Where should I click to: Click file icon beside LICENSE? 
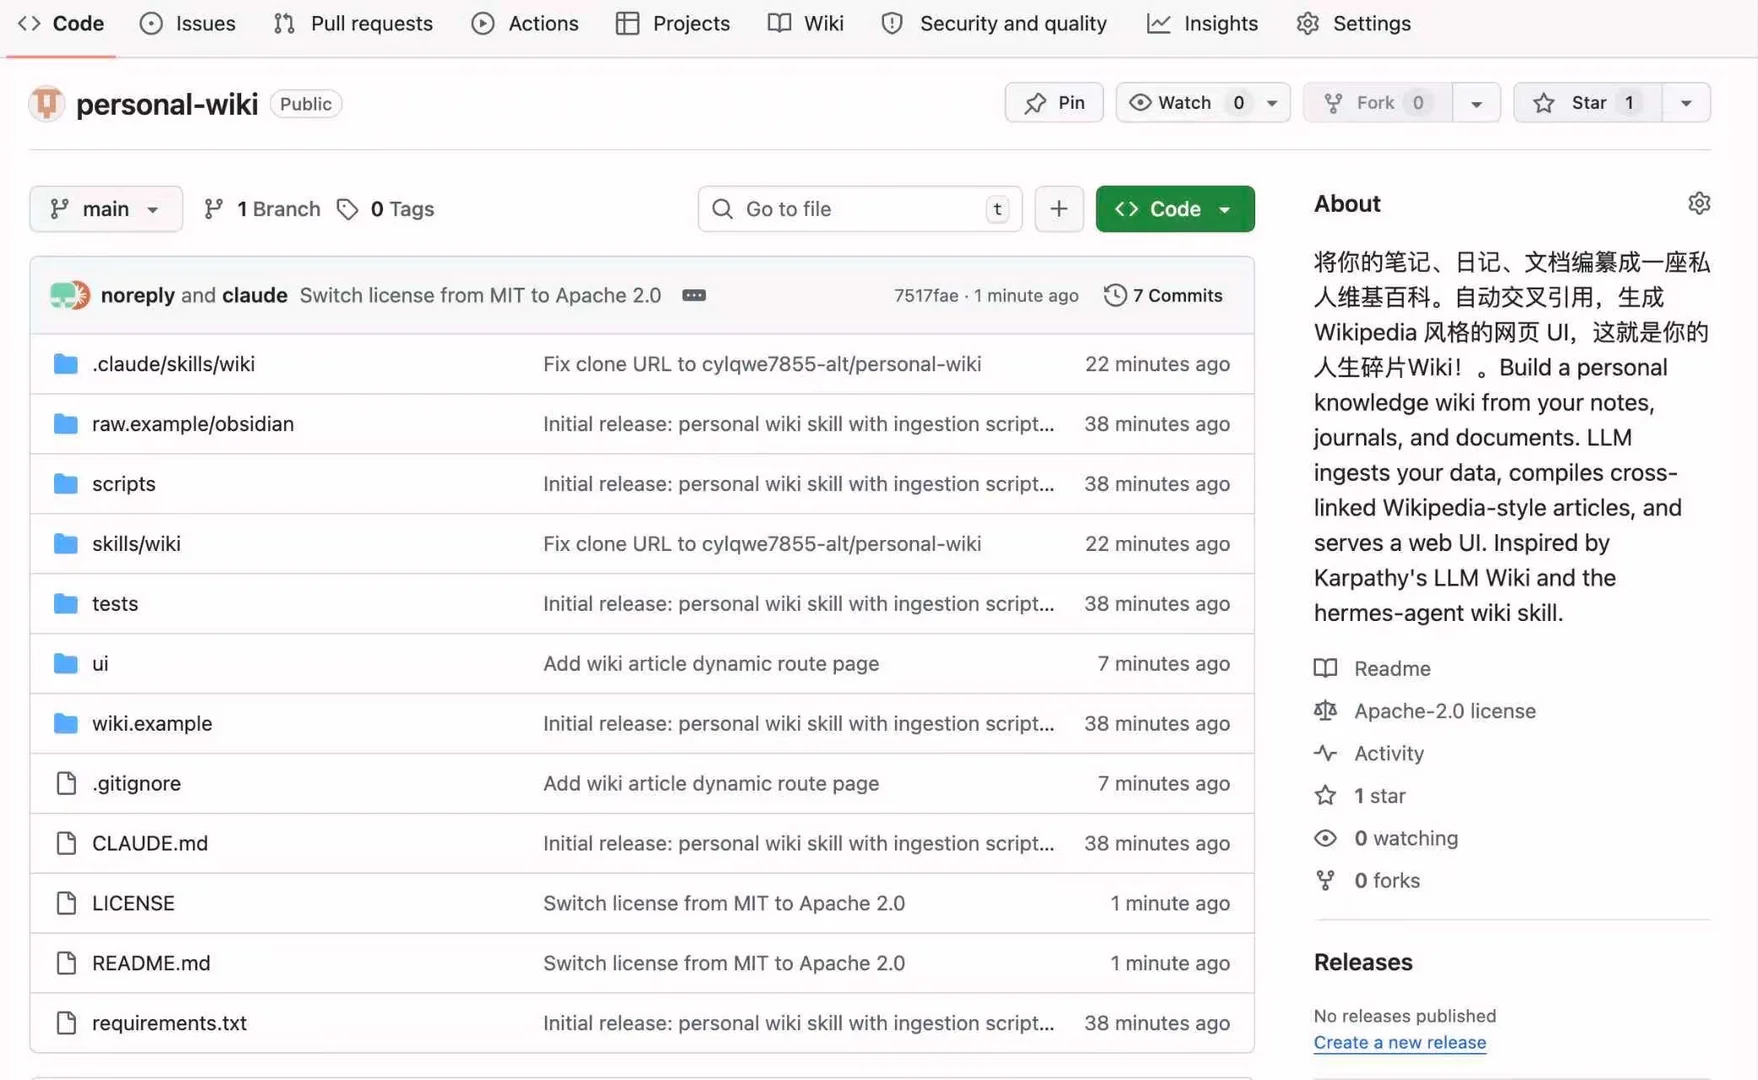point(66,903)
